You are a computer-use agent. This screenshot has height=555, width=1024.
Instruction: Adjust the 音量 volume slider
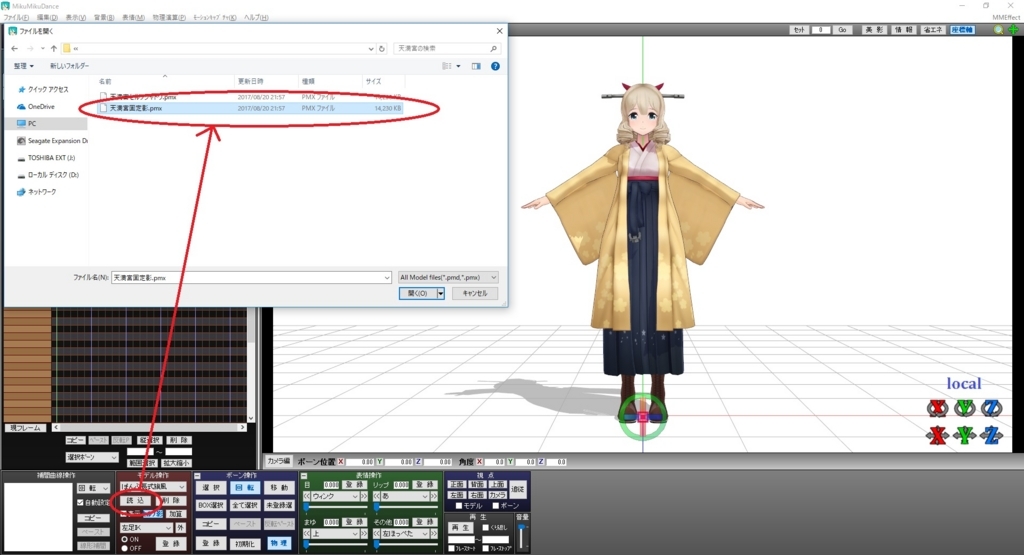522,537
